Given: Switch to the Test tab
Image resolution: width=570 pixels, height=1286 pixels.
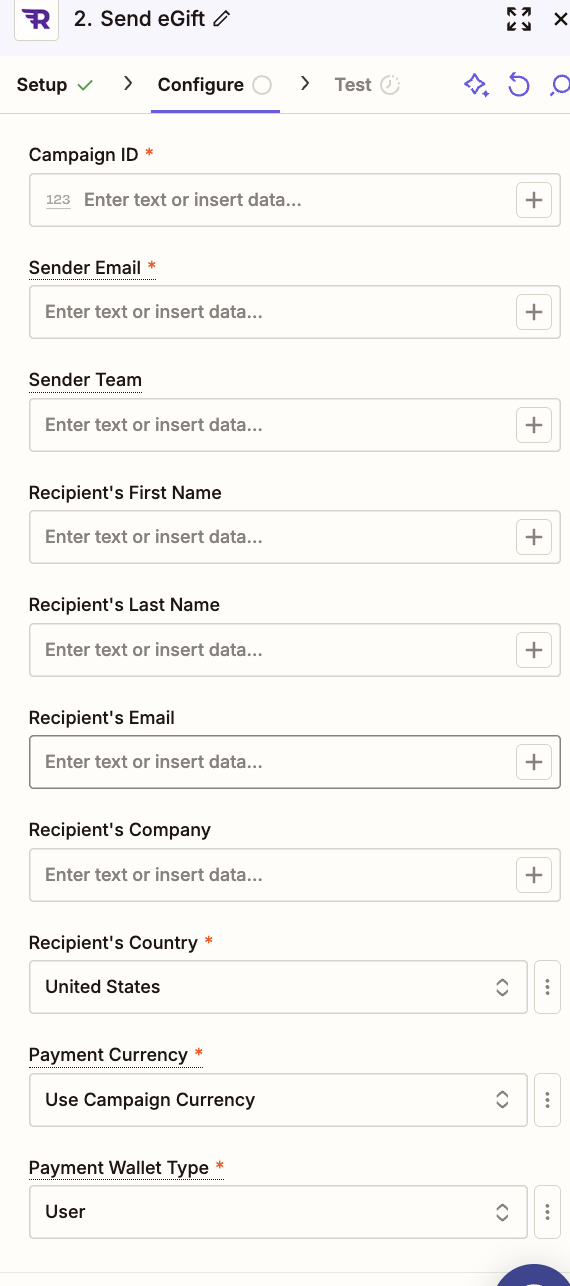Looking at the screenshot, I should coord(367,85).
